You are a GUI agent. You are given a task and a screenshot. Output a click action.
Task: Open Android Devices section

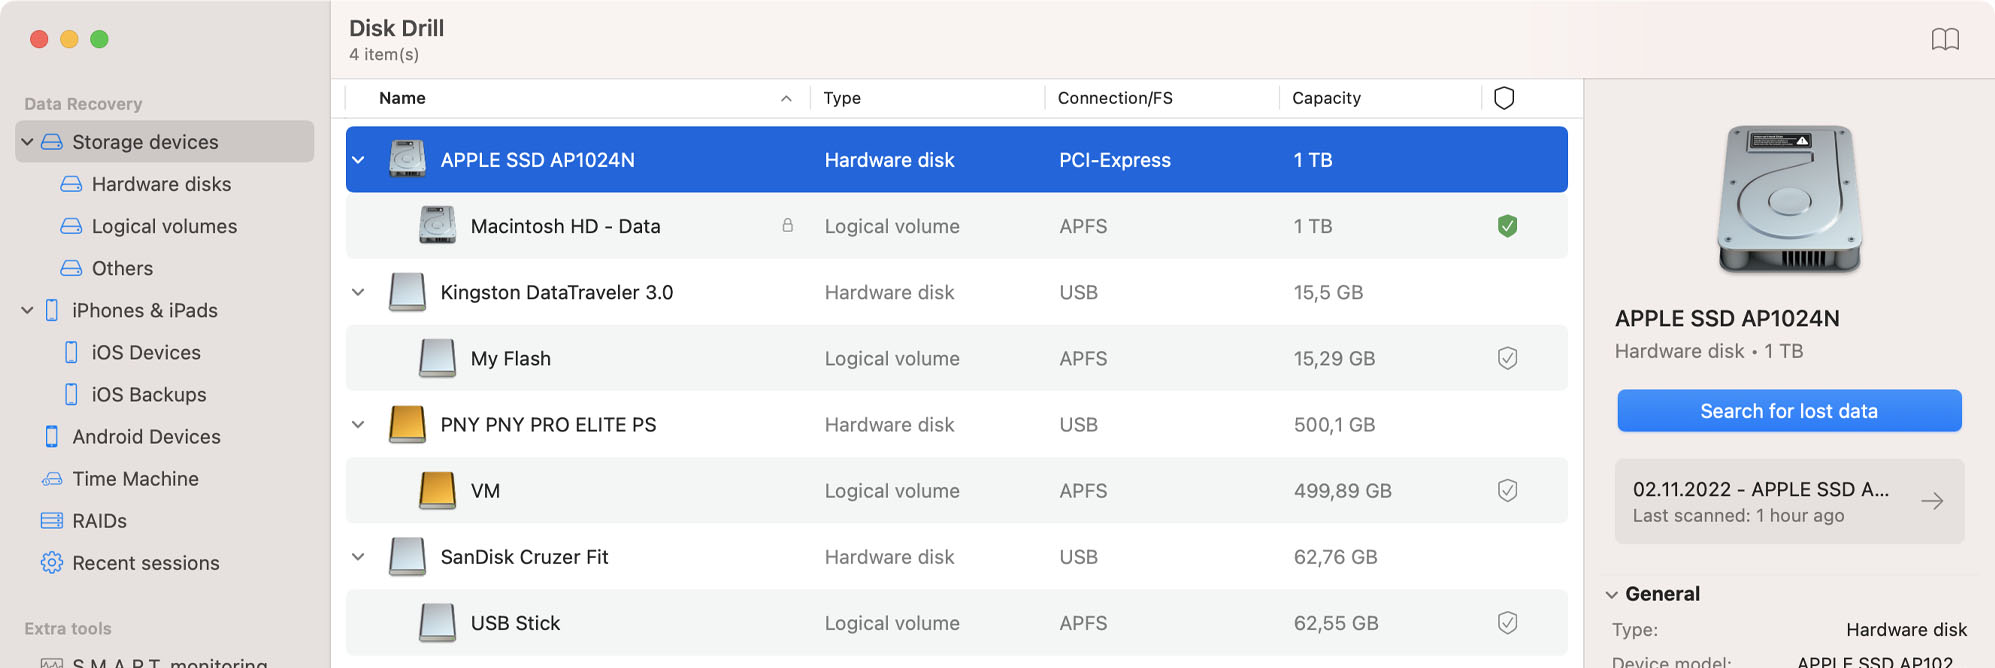coord(146,436)
